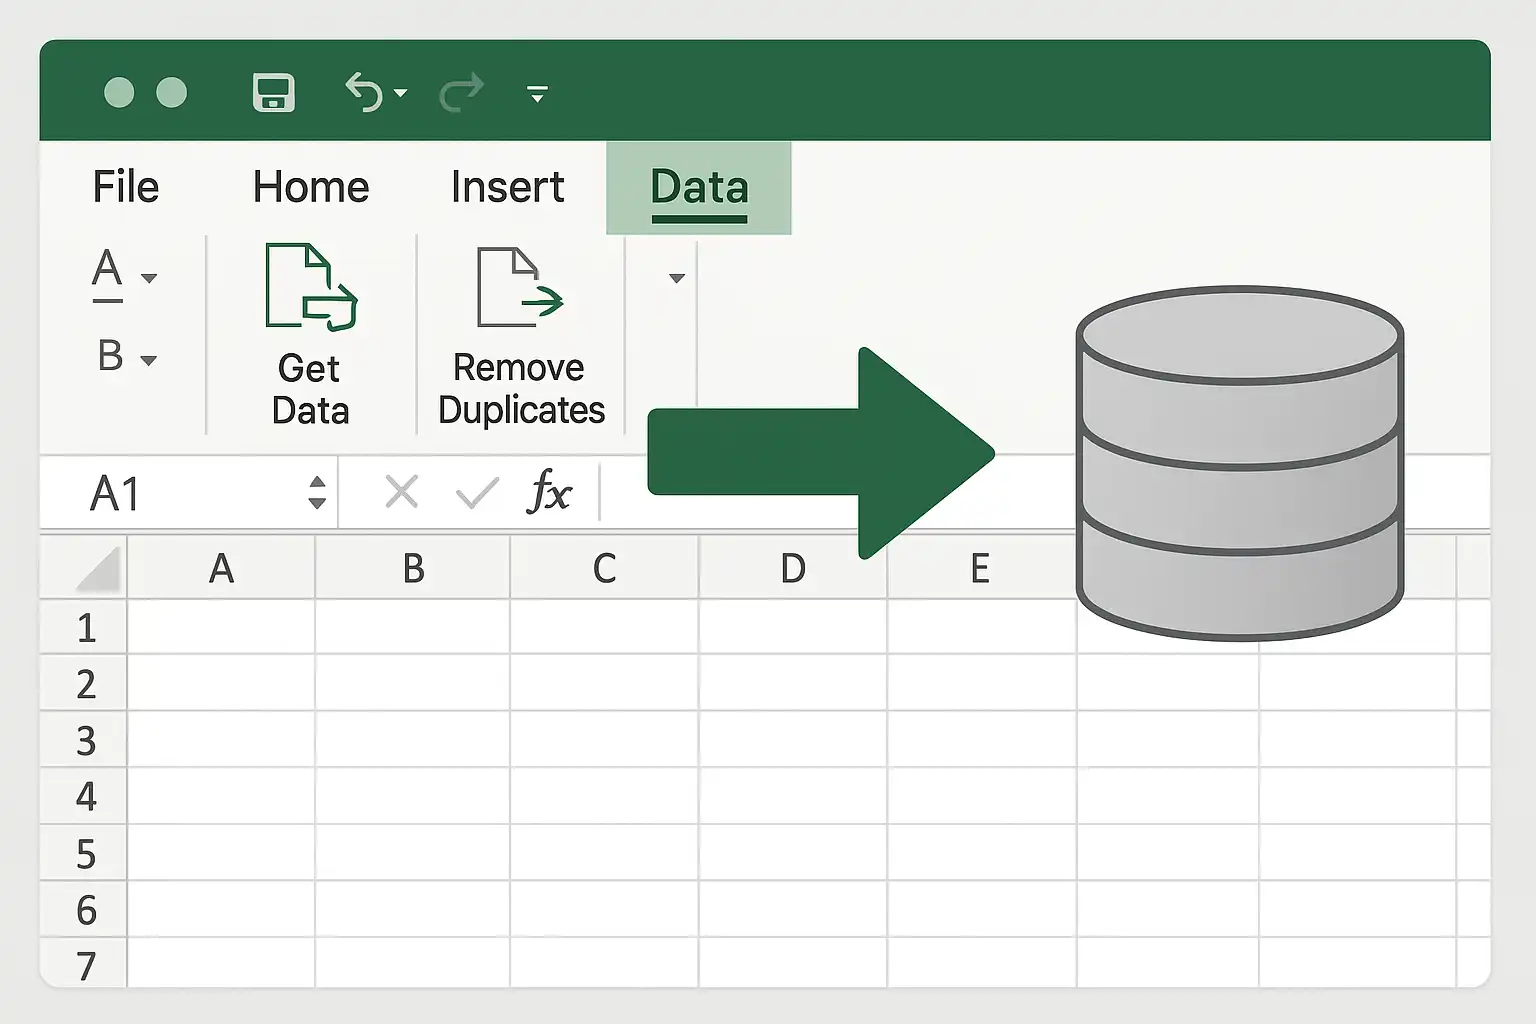
Task: Click the cancel X in formula bar
Action: click(x=402, y=492)
